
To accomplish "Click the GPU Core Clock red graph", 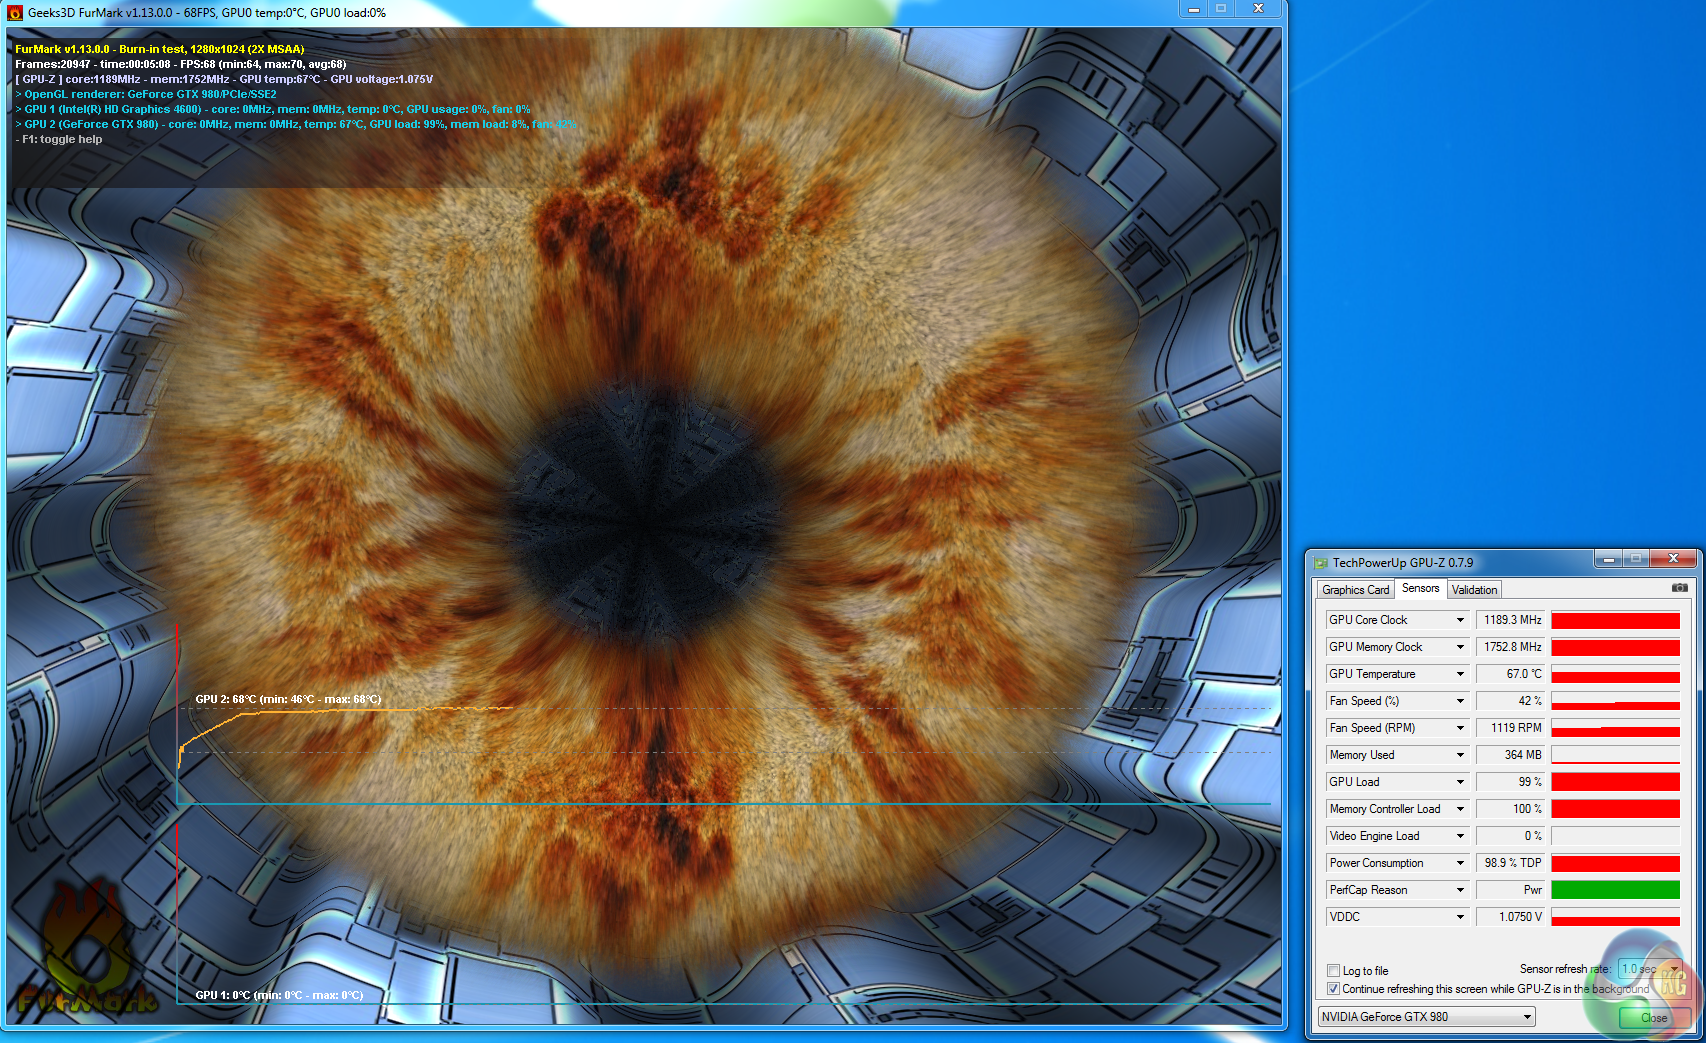I will pyautogui.click(x=1615, y=620).
